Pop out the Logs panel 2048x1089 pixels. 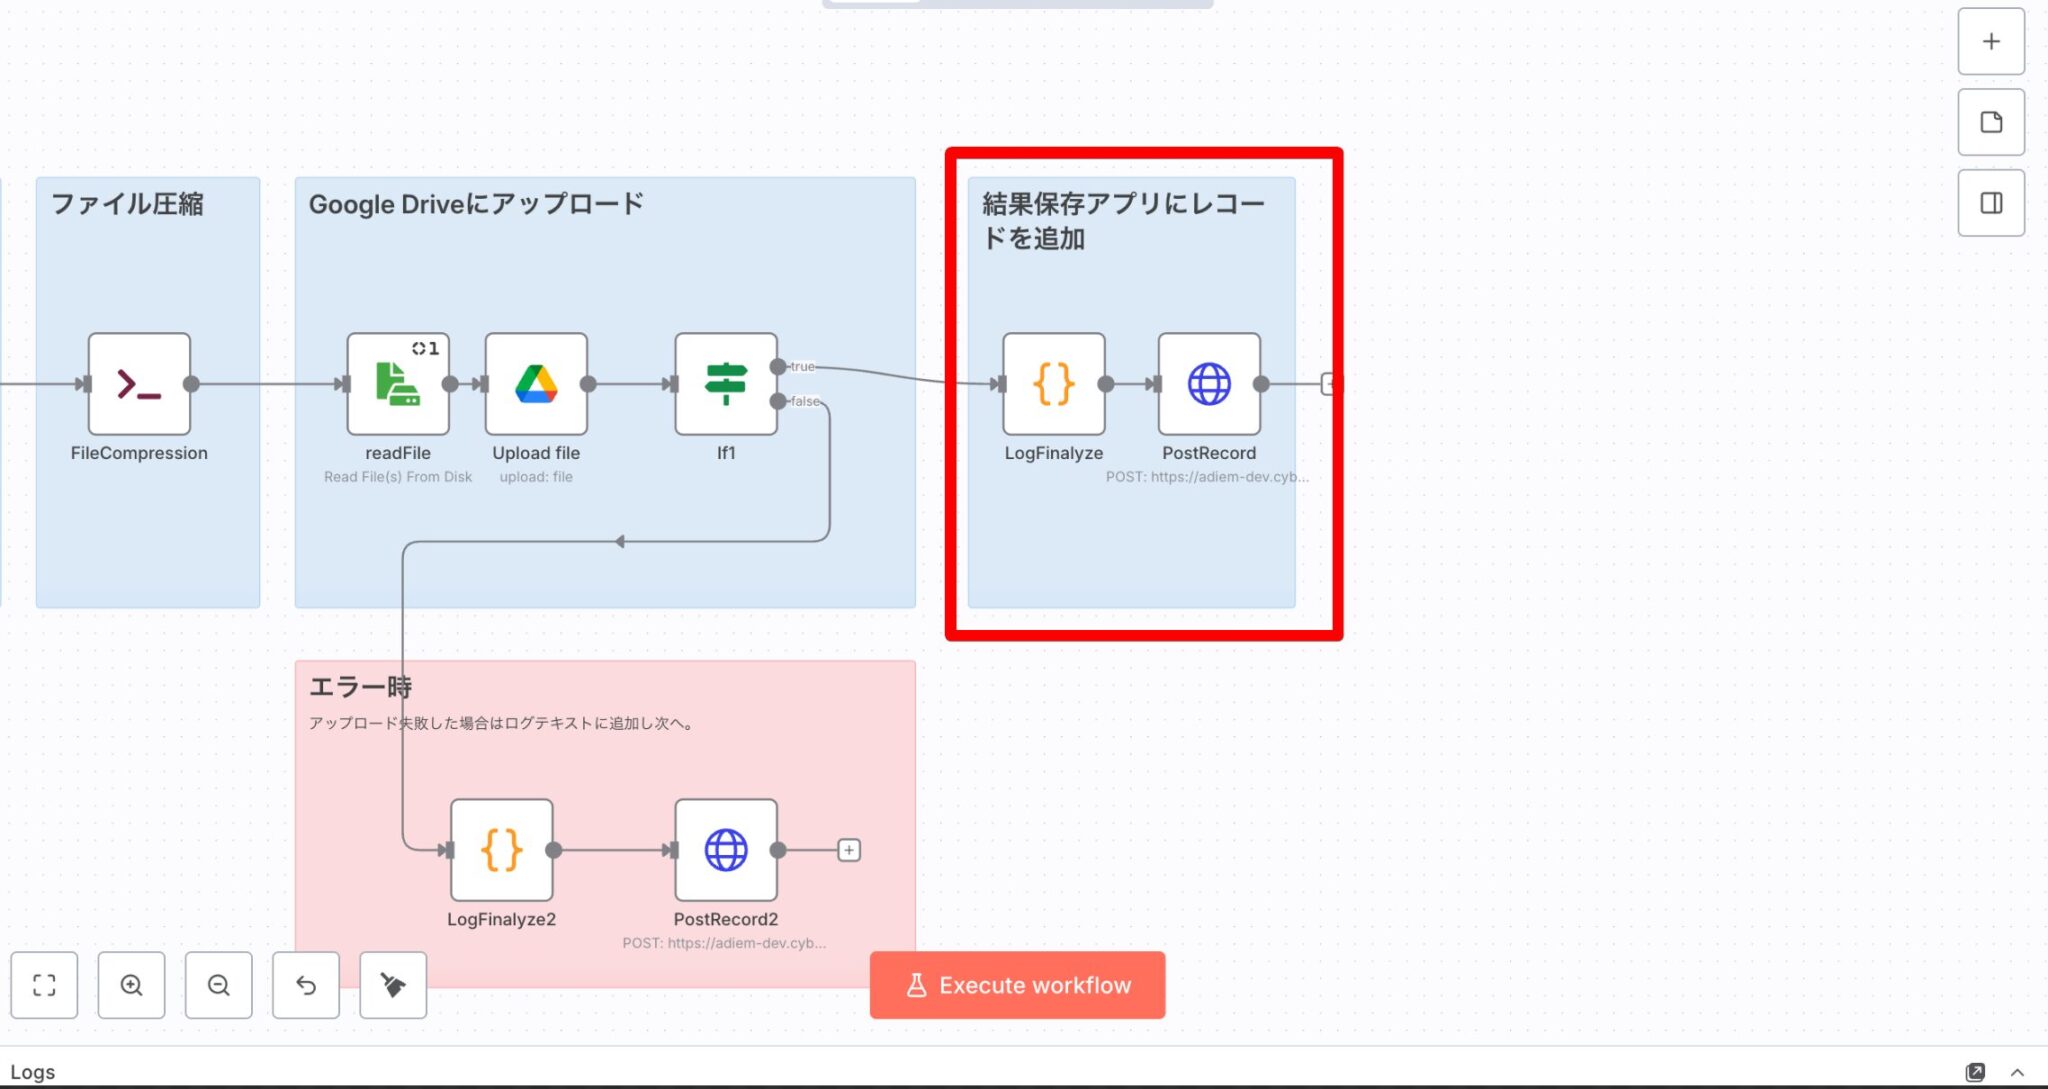1975,1072
